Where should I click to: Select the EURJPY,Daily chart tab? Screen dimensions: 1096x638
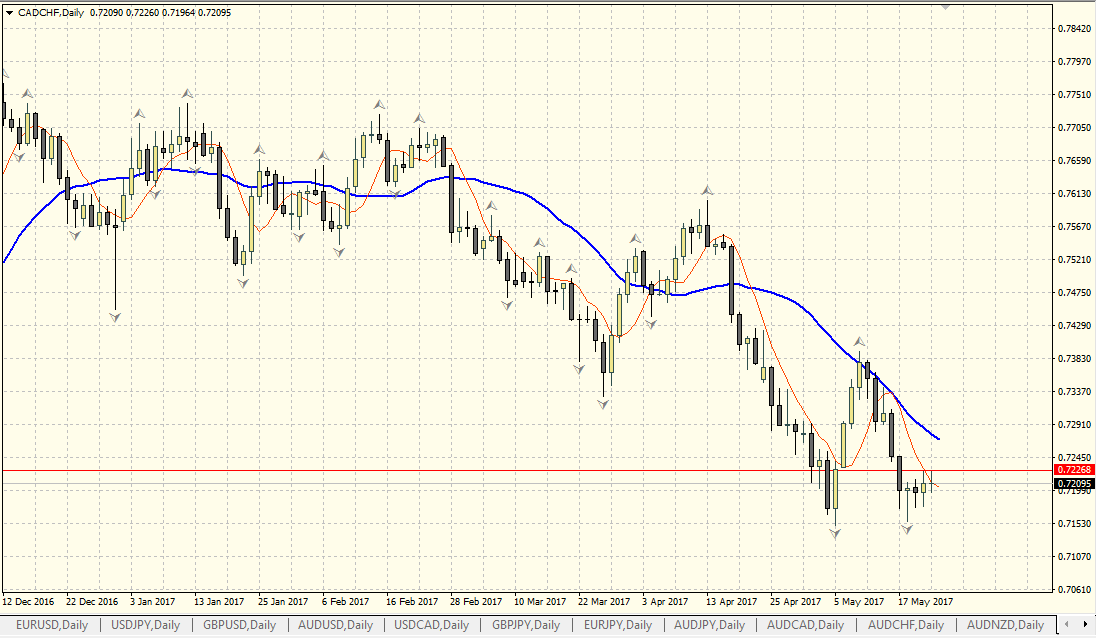pos(618,625)
